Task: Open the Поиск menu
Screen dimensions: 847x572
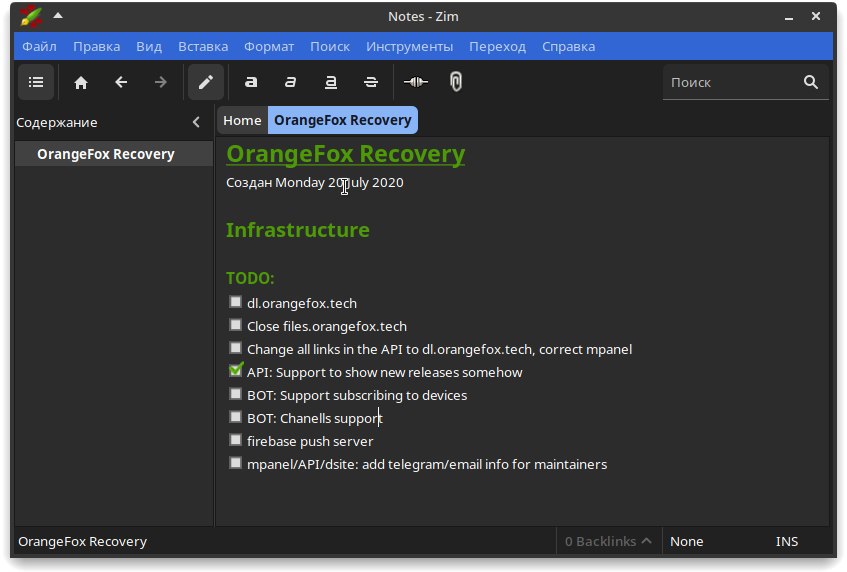Action: 330,46
